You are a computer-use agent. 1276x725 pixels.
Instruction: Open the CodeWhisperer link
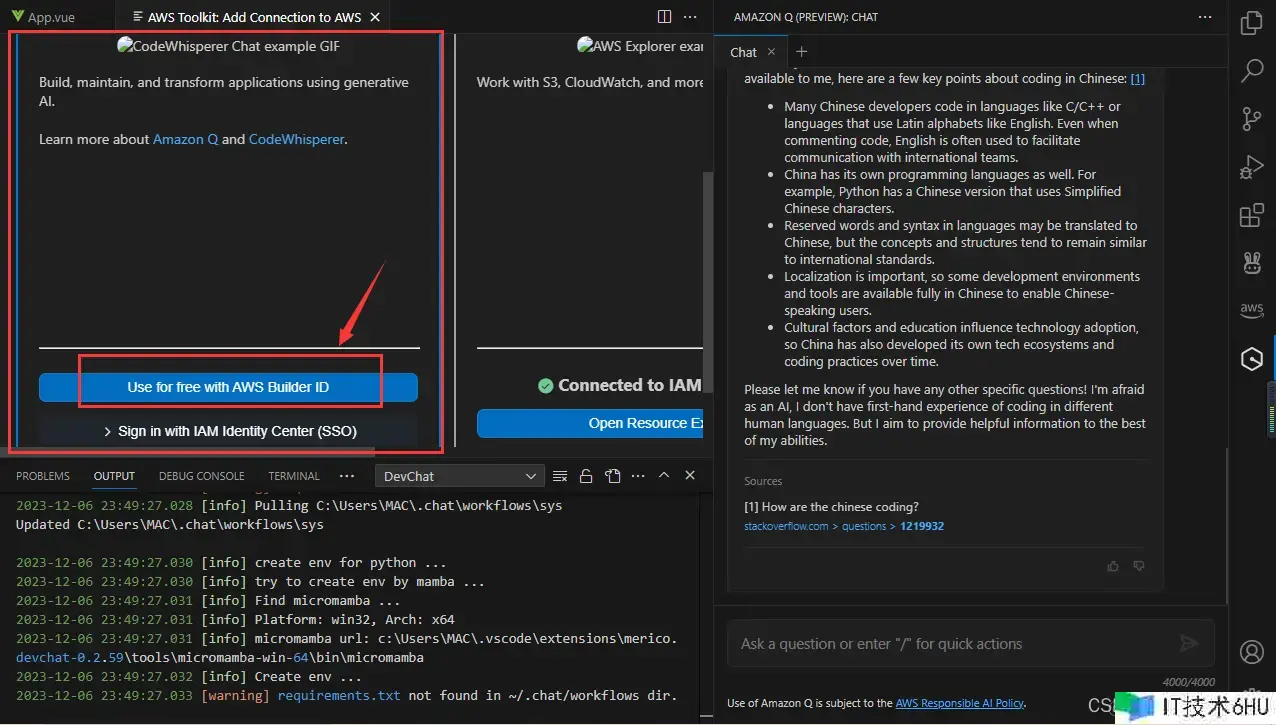[x=297, y=139]
